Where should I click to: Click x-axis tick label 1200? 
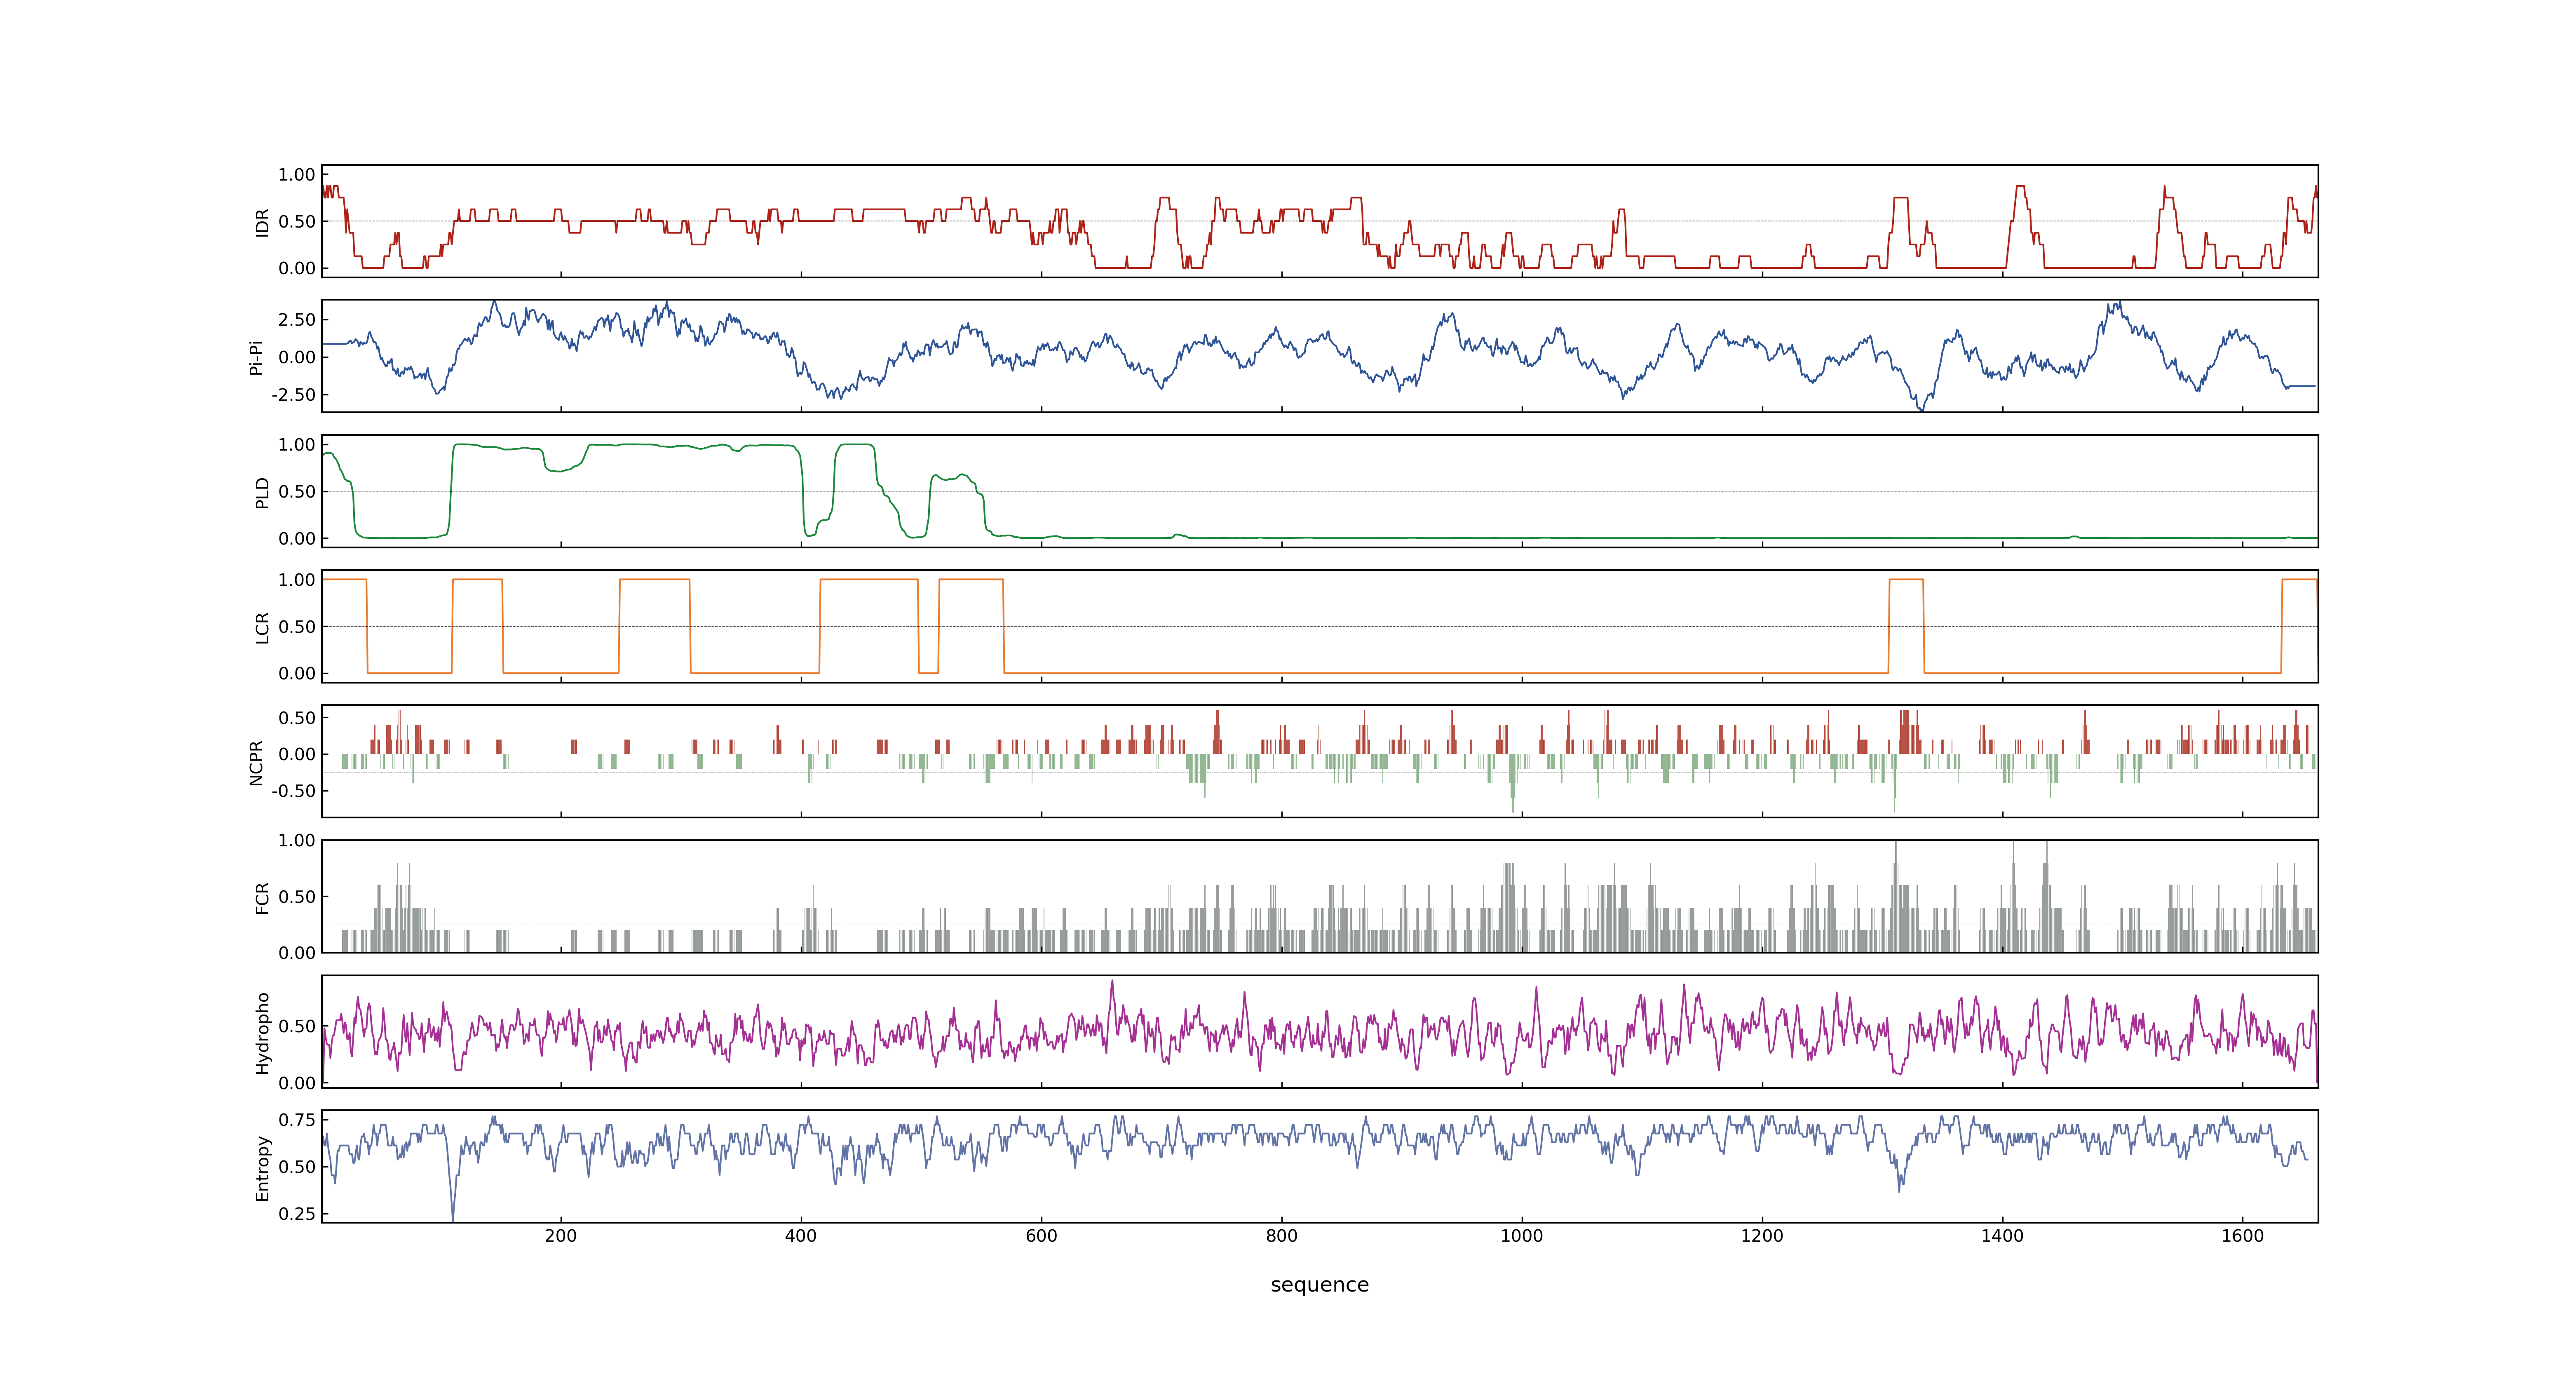click(1762, 1236)
